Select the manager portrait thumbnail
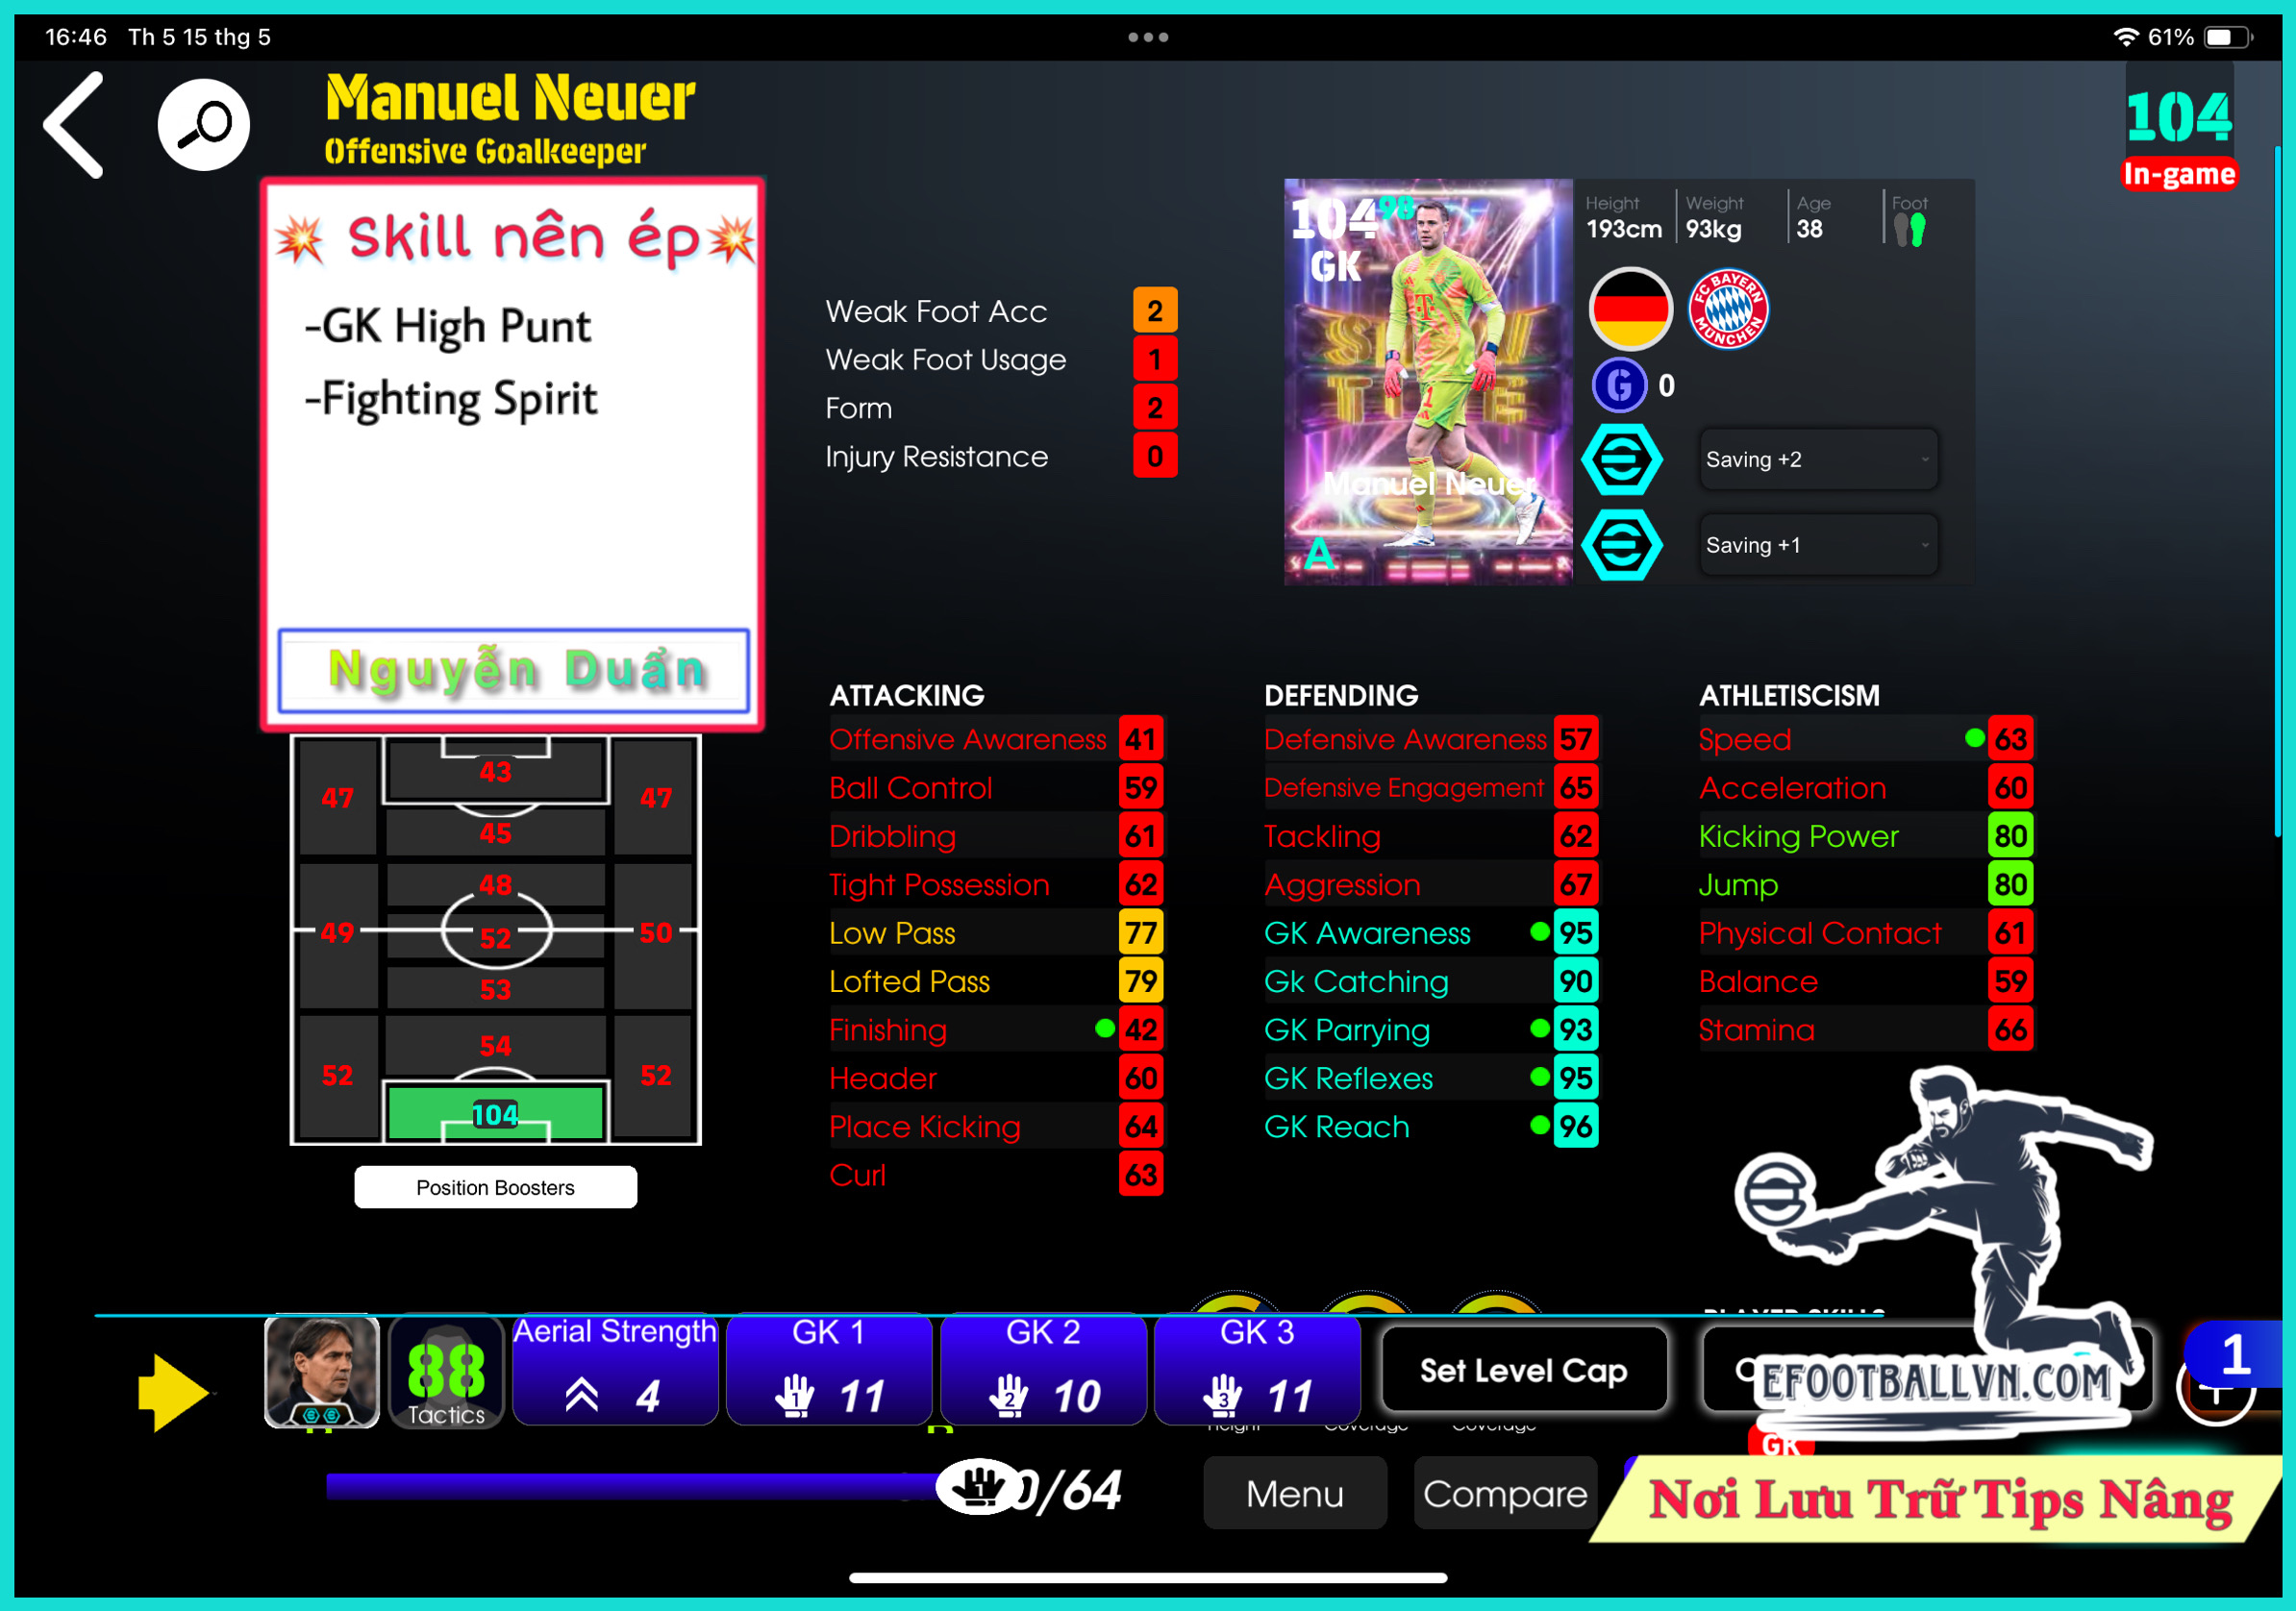The image size is (2296, 1611). pyautogui.click(x=321, y=1371)
